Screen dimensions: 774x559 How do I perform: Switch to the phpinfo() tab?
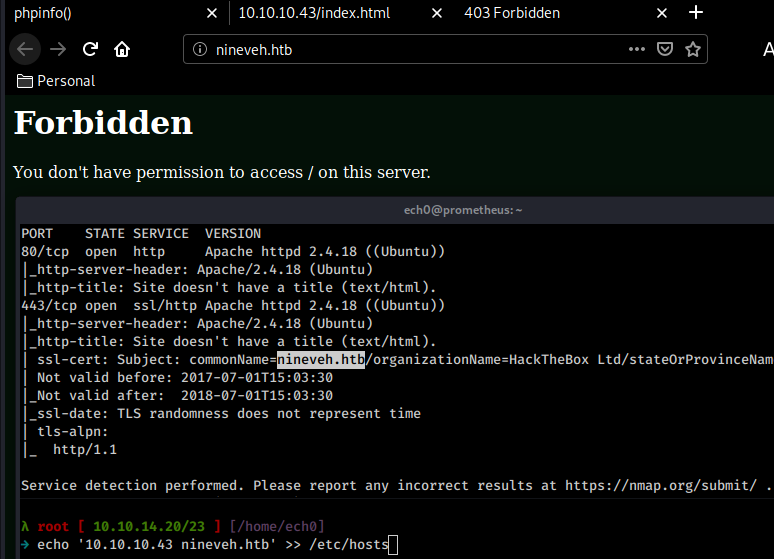click(x=90, y=13)
